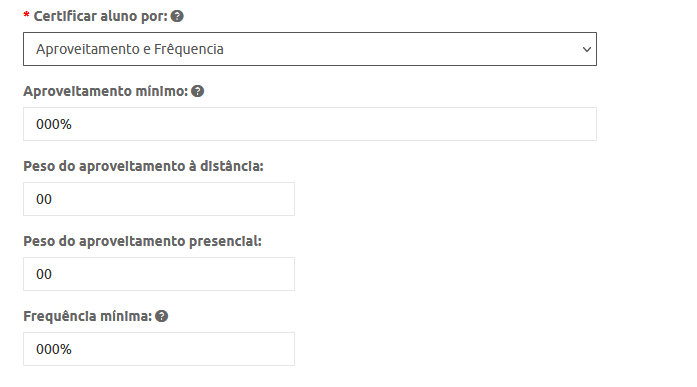The image size is (697, 387).
Task: Expand the Certificar aluno por dropdown chevron
Action: coord(587,49)
